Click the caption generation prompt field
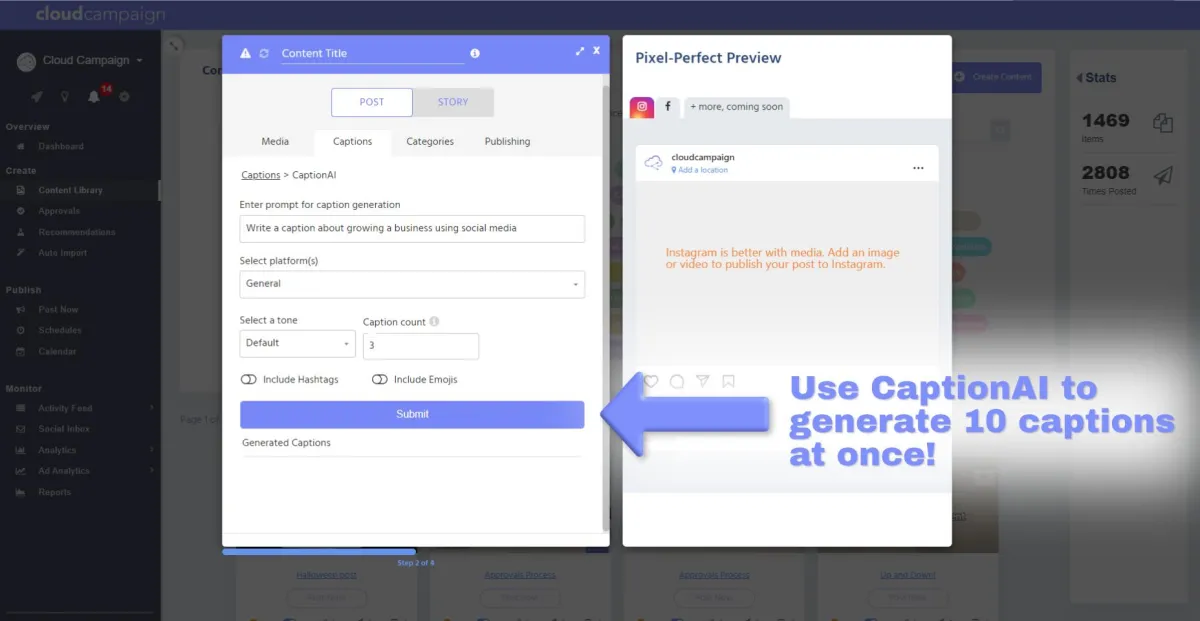Viewport: 1200px width, 621px height. [412, 228]
